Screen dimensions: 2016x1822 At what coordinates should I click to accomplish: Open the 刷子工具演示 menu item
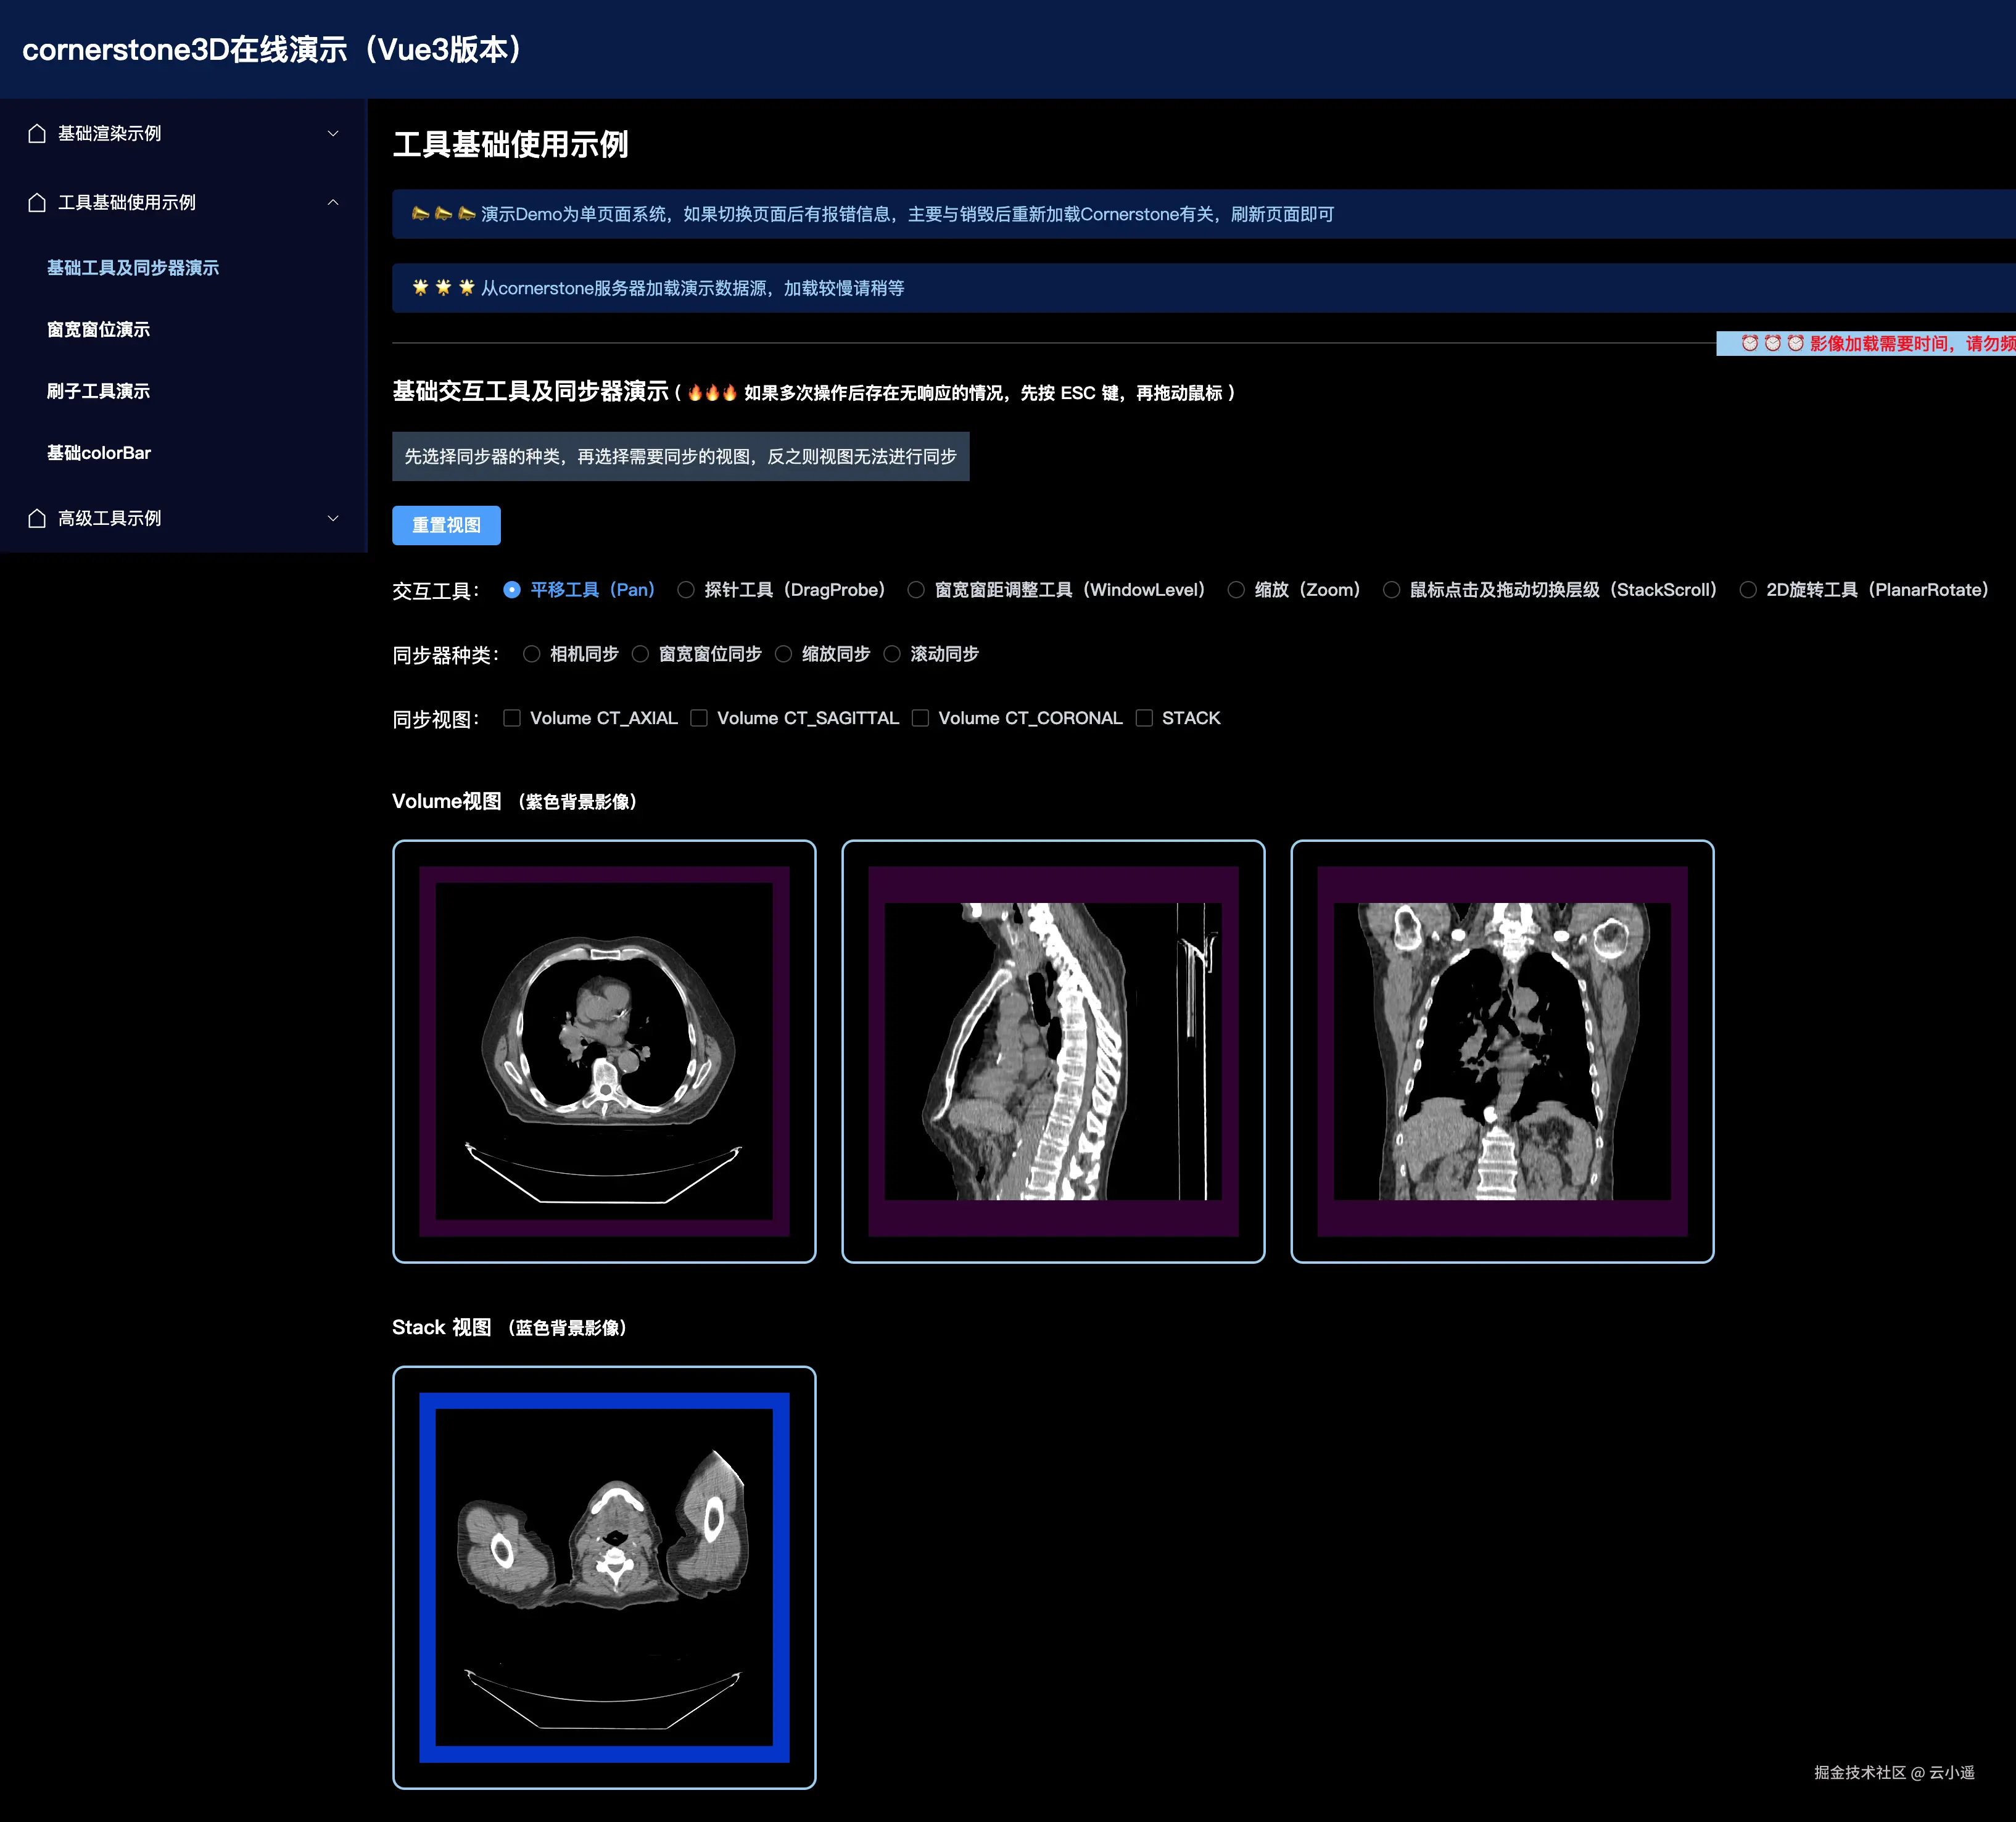click(98, 391)
